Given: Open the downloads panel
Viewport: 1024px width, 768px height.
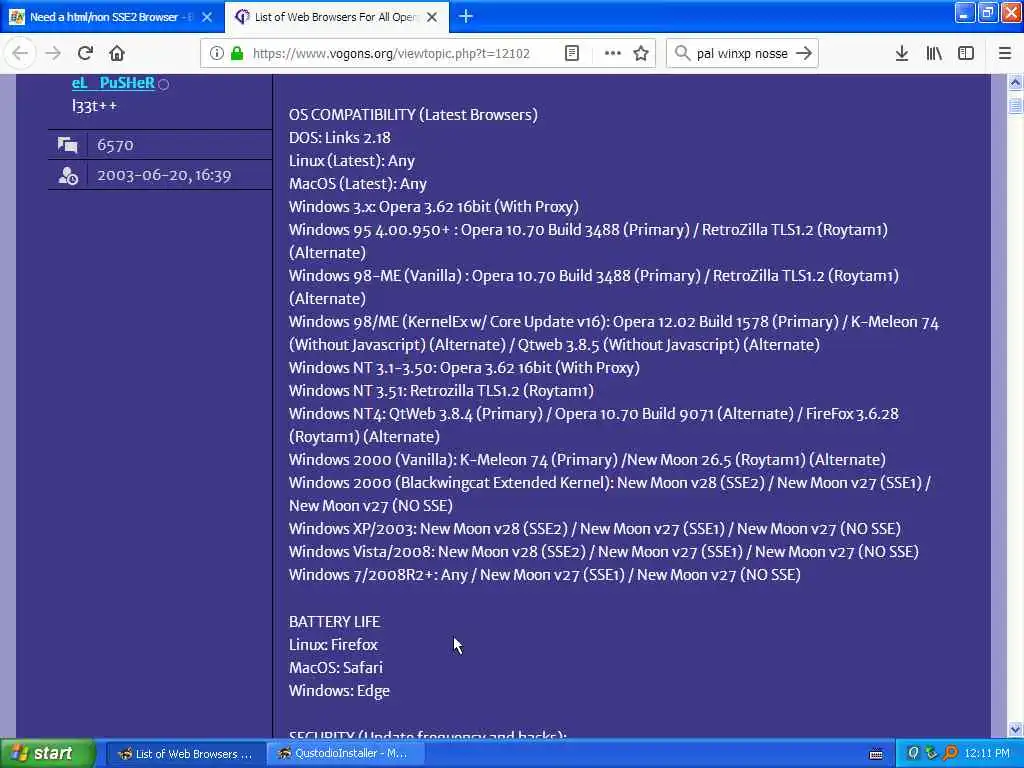Looking at the screenshot, I should click(x=902, y=54).
